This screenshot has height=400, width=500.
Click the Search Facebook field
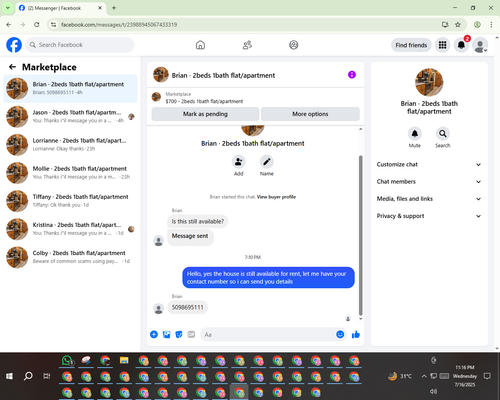pos(80,45)
